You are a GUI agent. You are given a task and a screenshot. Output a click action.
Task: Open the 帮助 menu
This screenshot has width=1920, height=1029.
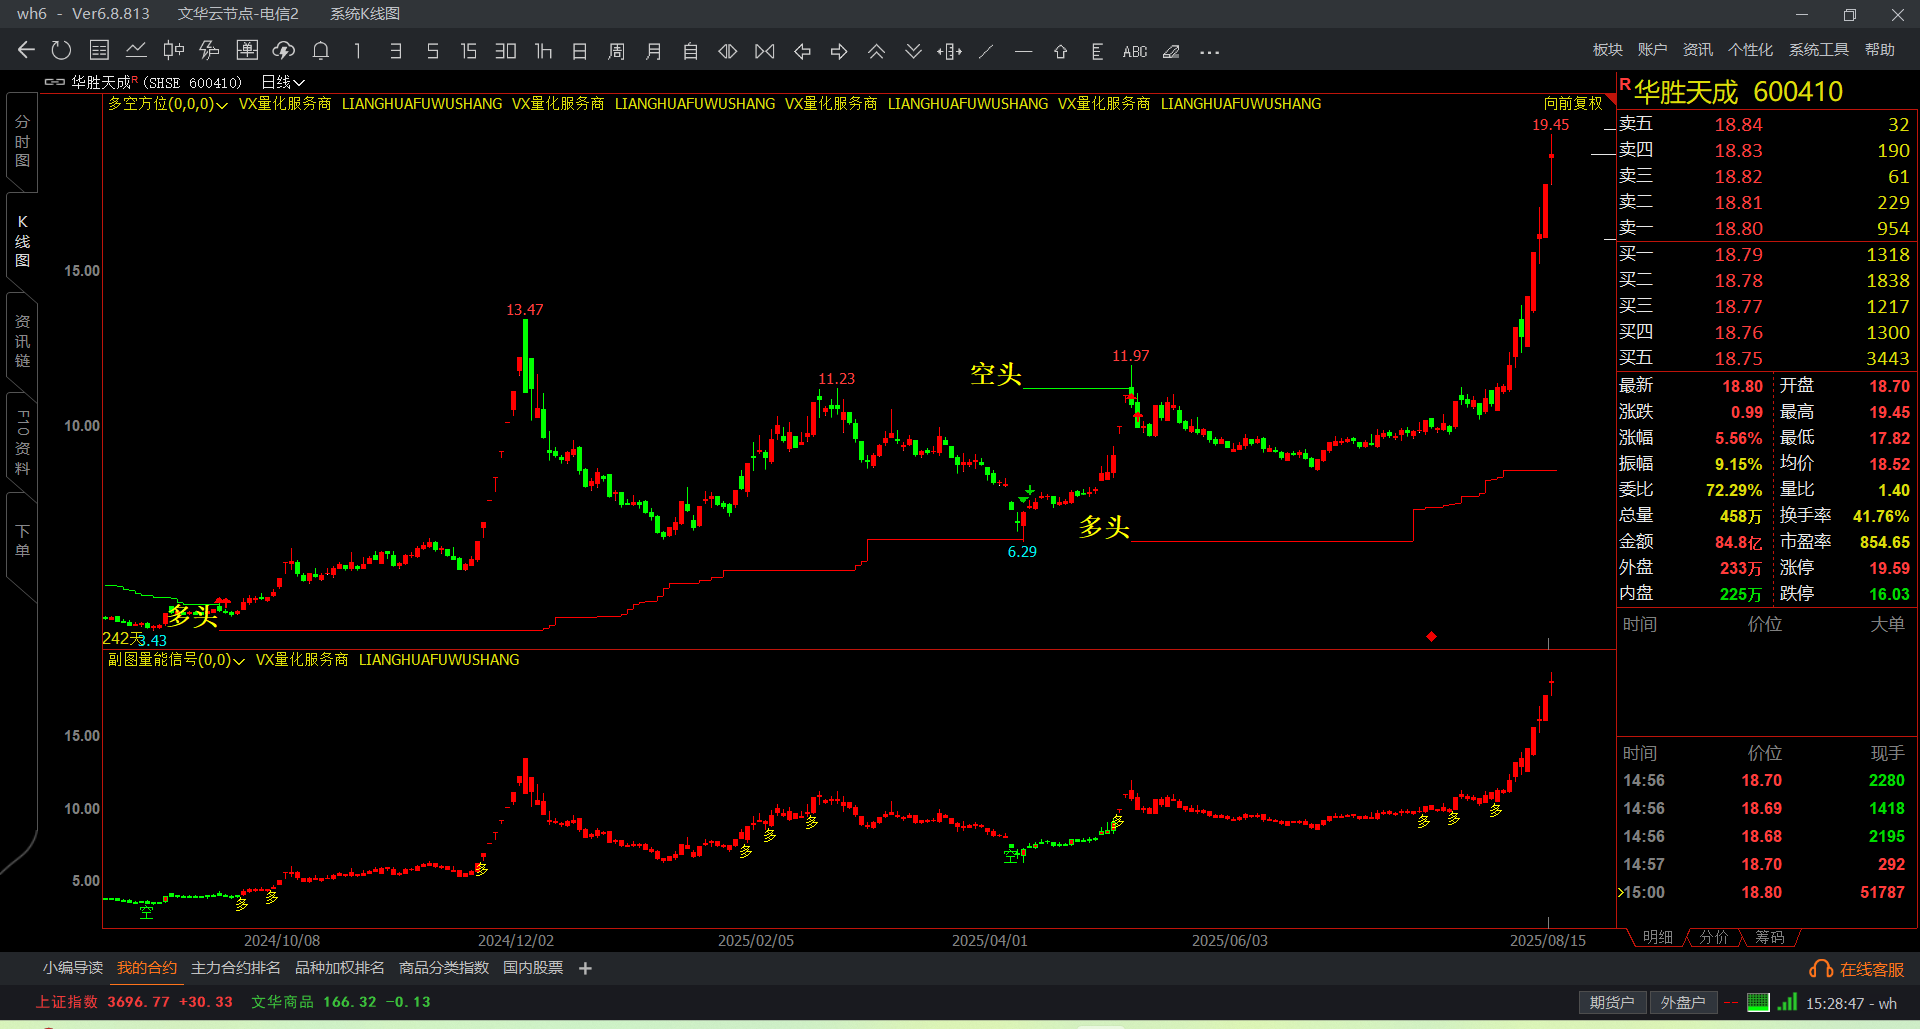tap(1880, 50)
